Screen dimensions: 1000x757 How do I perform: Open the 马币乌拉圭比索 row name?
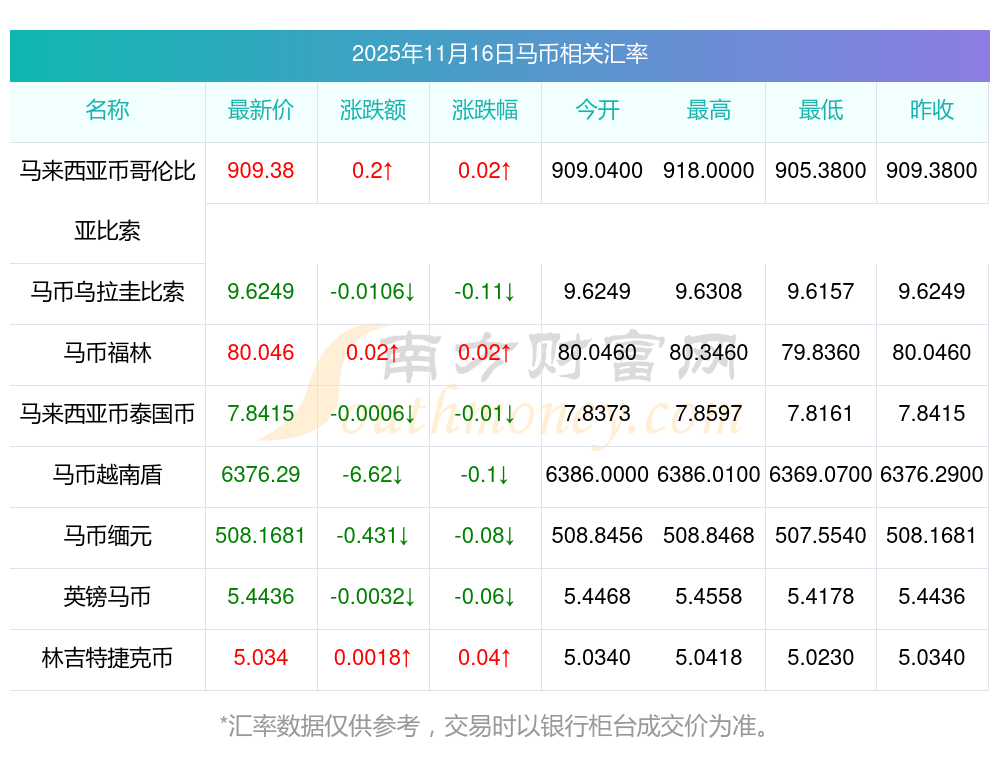click(x=107, y=292)
